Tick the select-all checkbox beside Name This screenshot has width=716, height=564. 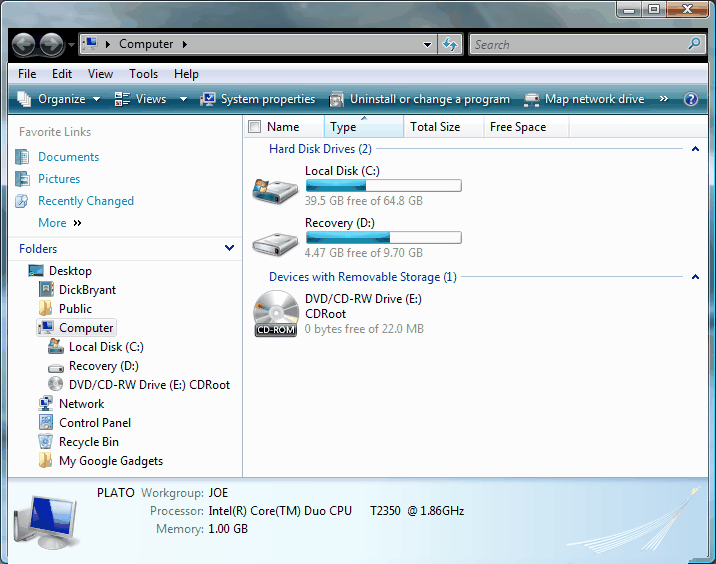pos(254,127)
